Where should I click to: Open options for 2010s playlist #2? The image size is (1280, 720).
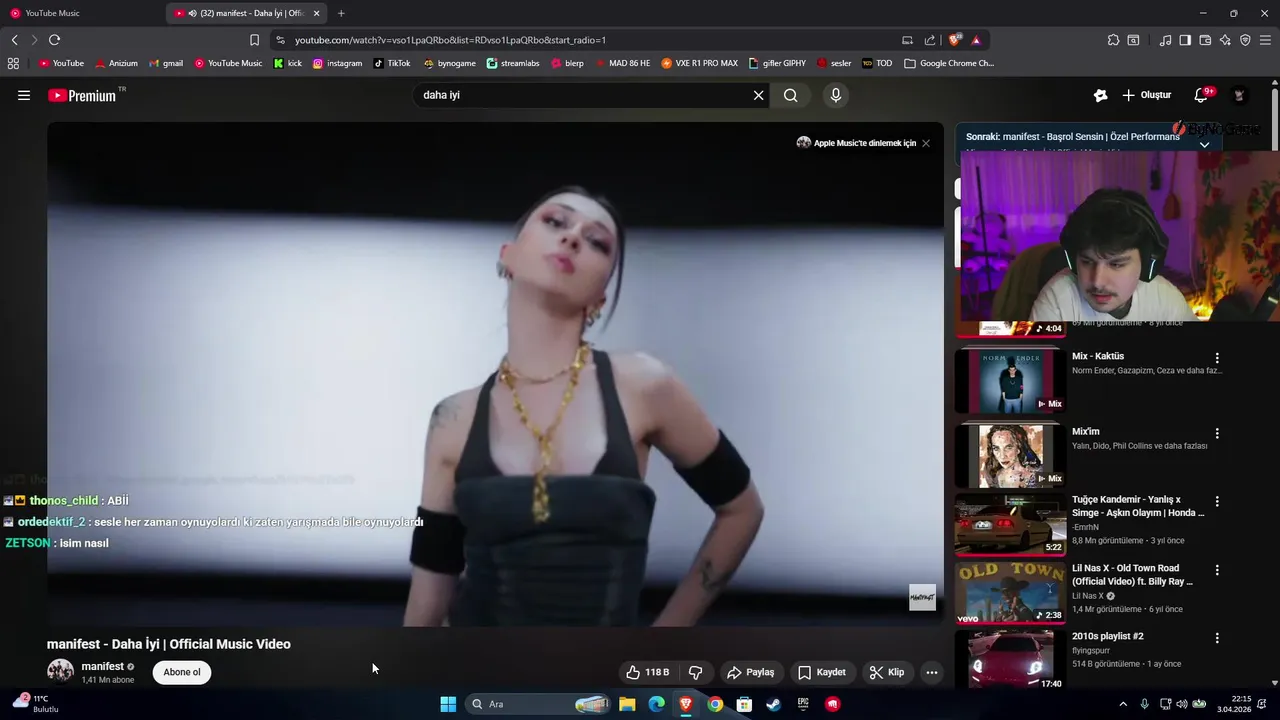[x=1217, y=638]
